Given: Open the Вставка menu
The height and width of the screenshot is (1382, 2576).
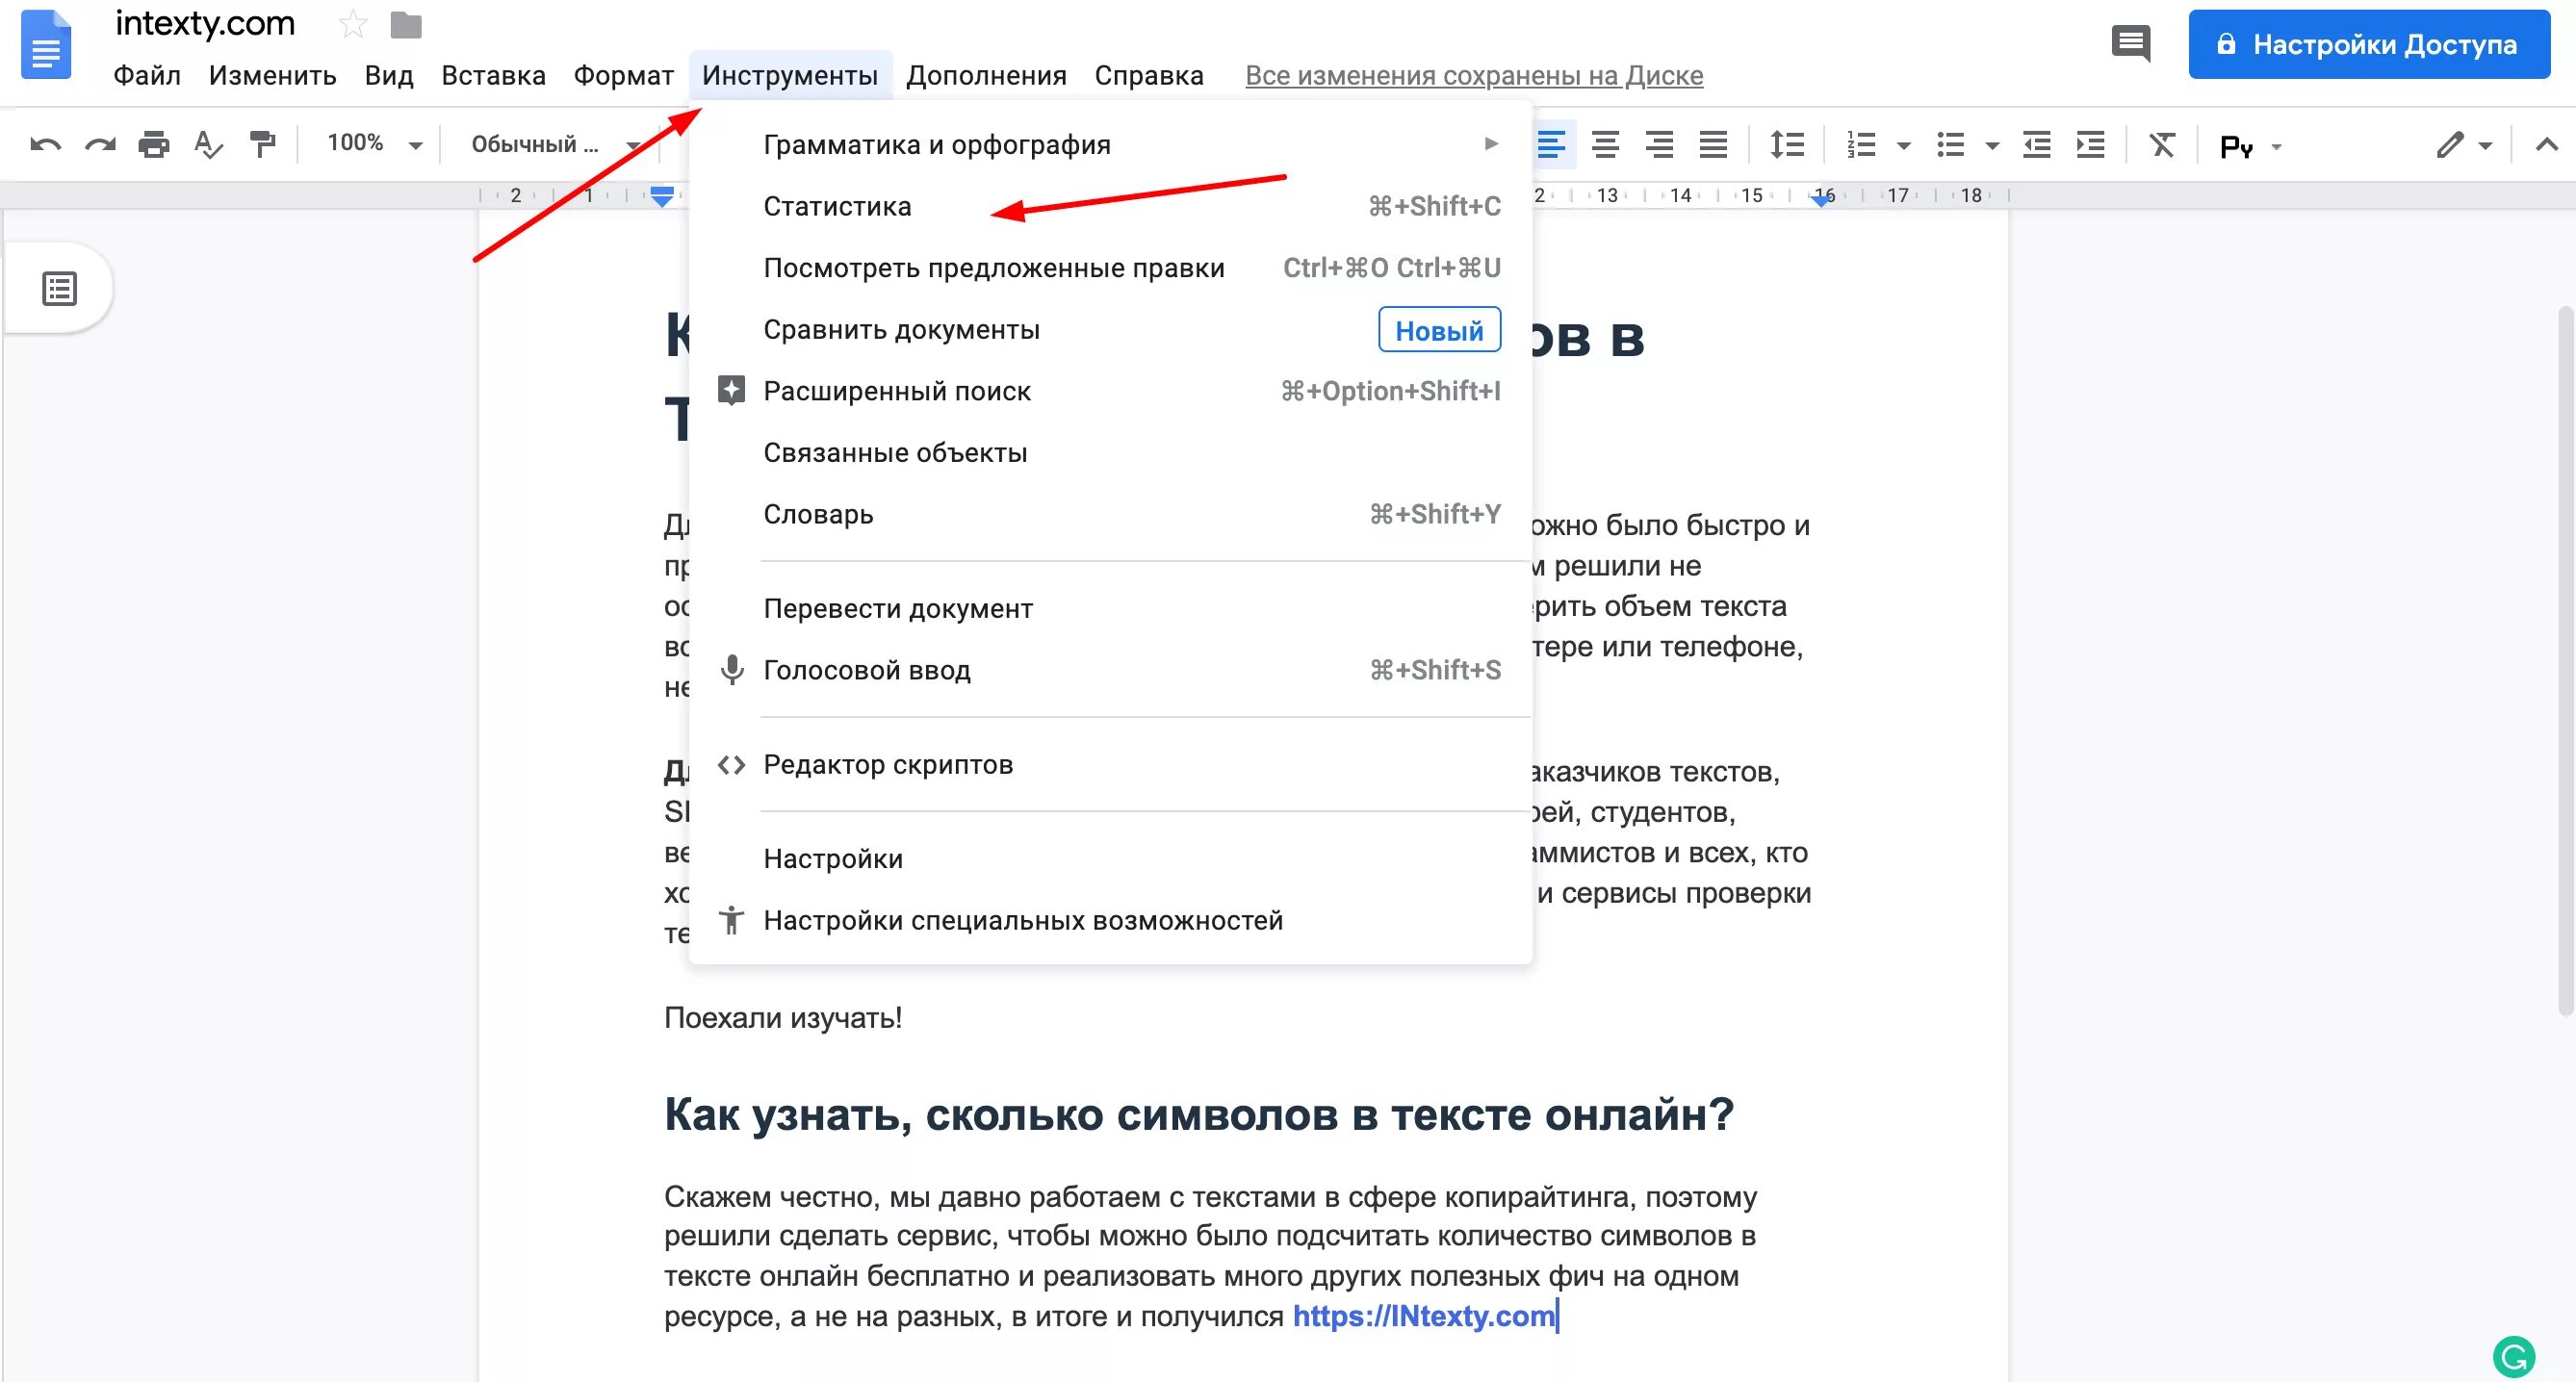Looking at the screenshot, I should pos(494,75).
